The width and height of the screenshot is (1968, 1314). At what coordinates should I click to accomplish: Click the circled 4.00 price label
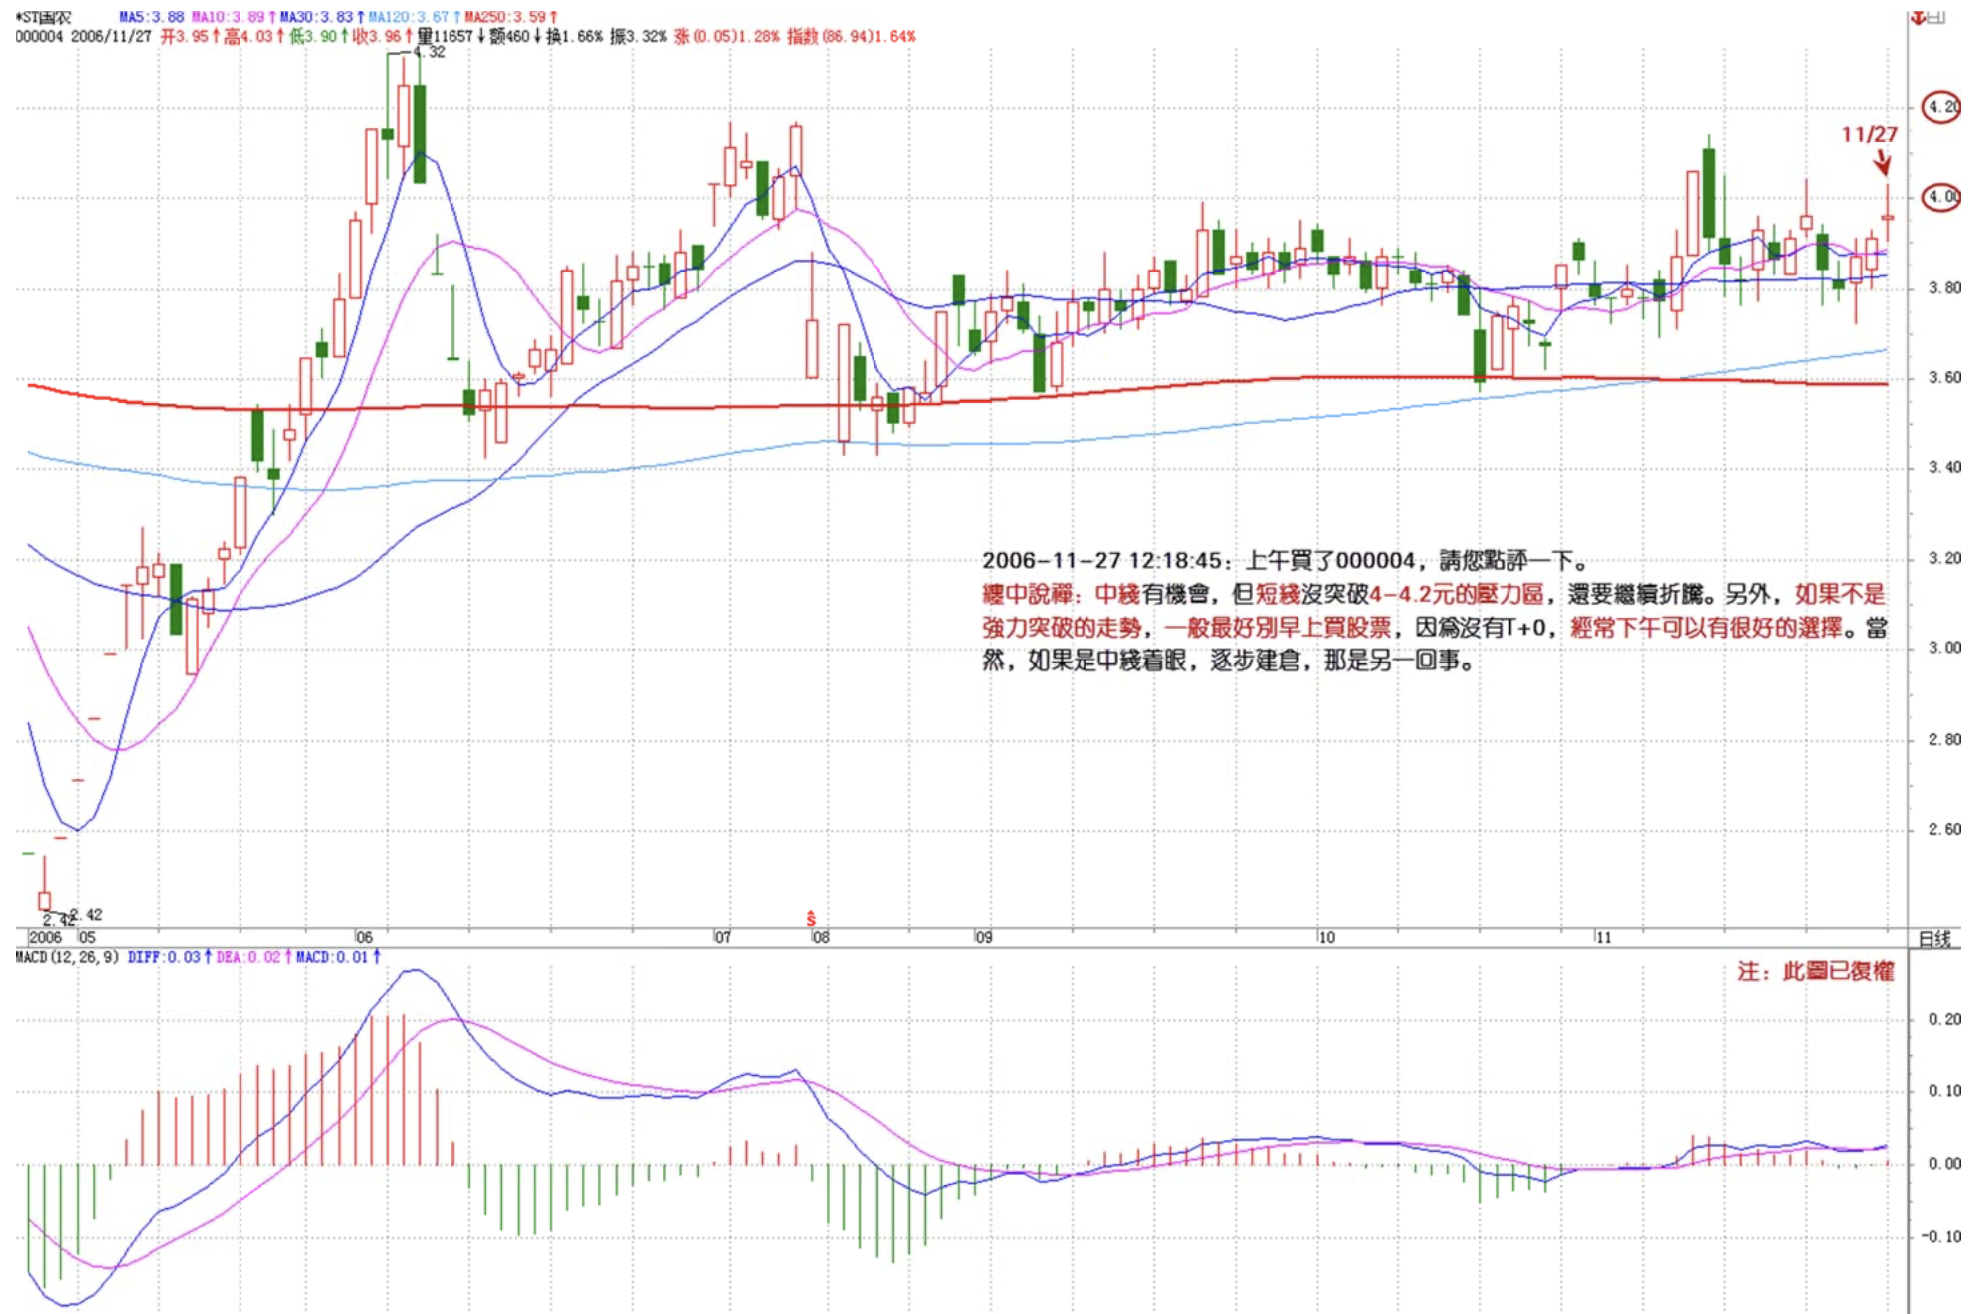click(x=1941, y=197)
